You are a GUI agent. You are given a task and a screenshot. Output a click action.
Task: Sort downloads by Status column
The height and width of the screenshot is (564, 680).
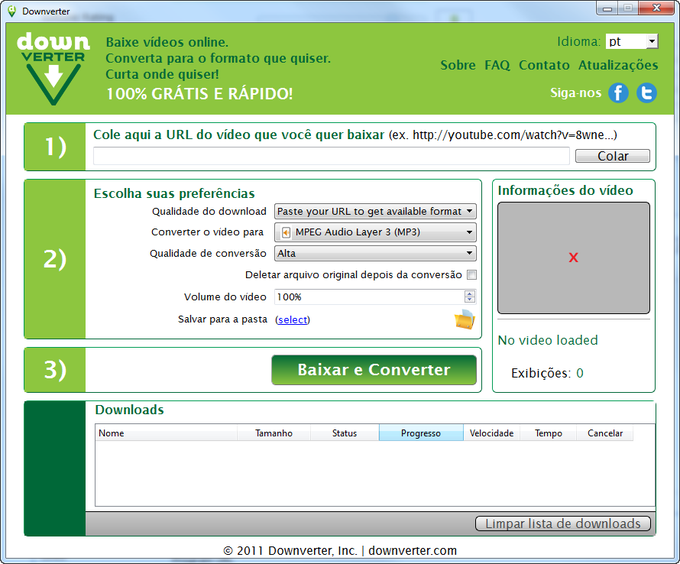click(x=344, y=433)
